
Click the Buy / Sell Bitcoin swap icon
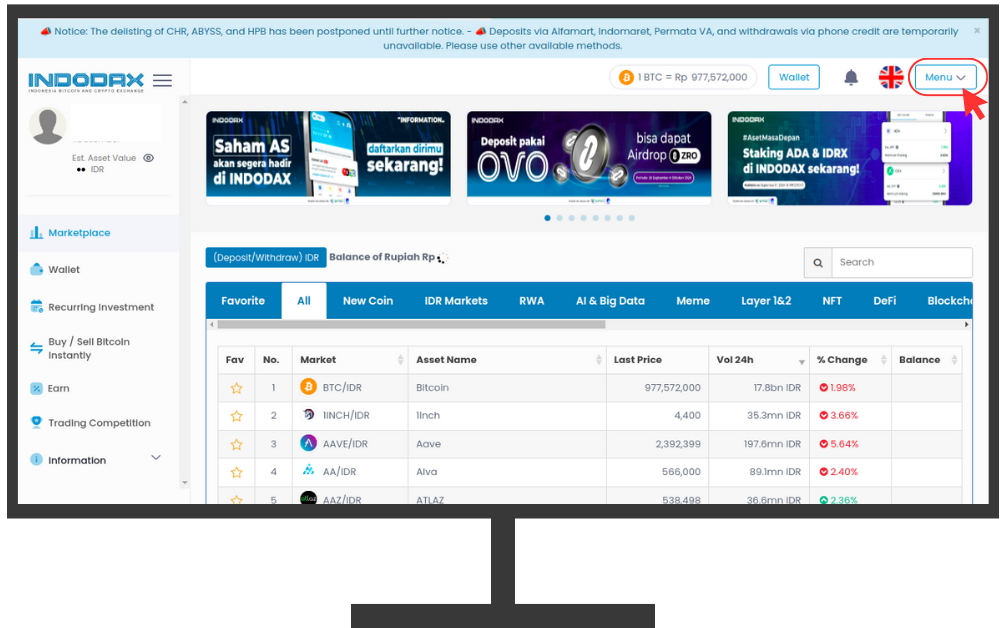36,348
